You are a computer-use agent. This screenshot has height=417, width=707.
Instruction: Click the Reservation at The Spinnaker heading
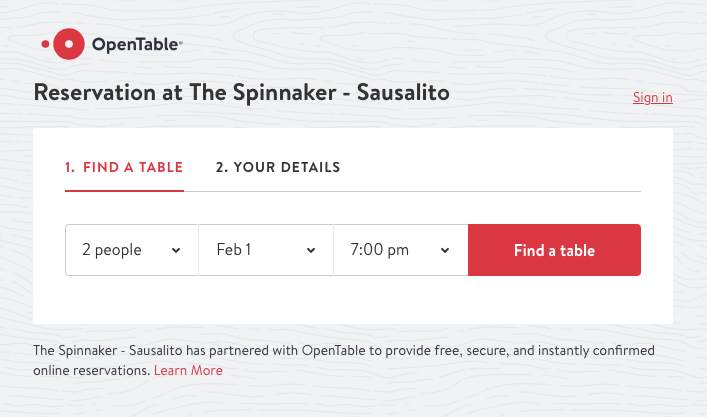[242, 93]
